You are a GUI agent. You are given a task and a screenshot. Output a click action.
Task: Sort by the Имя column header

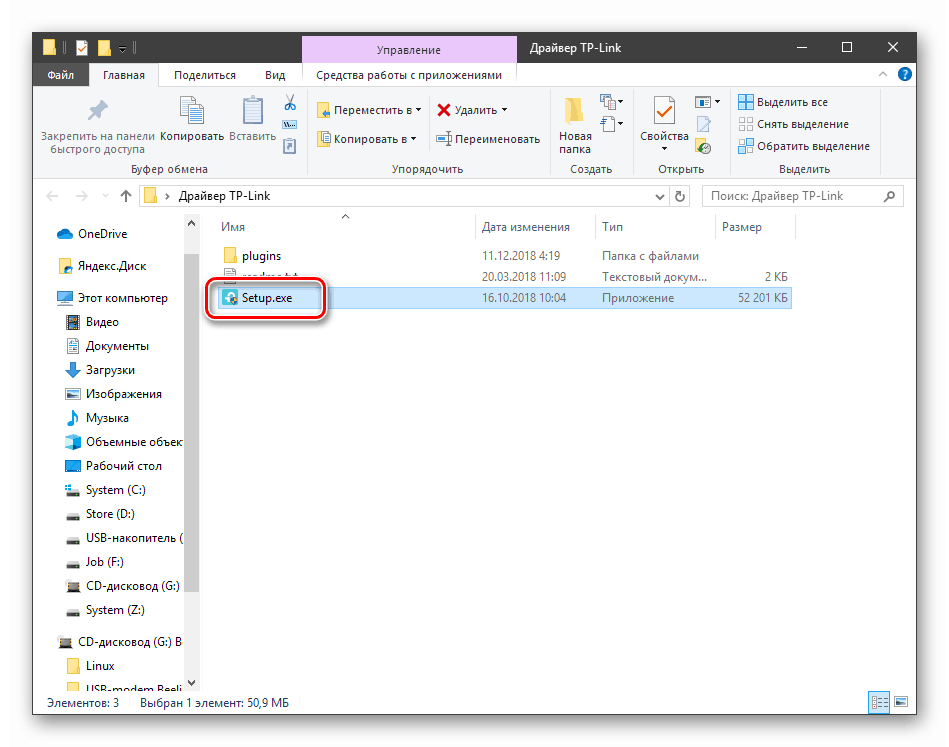tap(345, 227)
